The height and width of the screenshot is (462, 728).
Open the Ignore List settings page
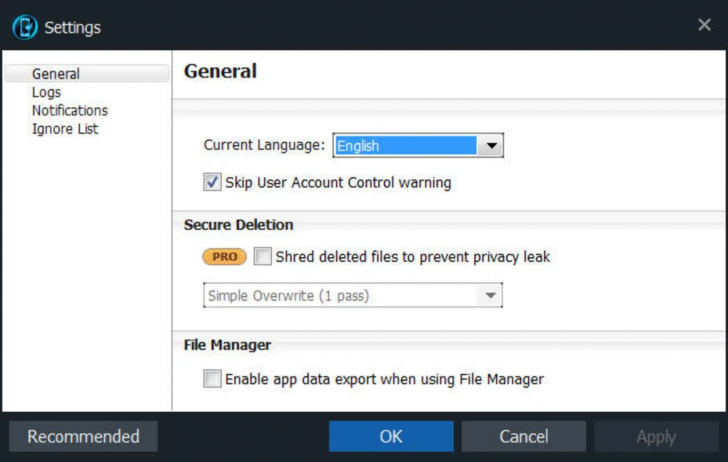point(65,129)
